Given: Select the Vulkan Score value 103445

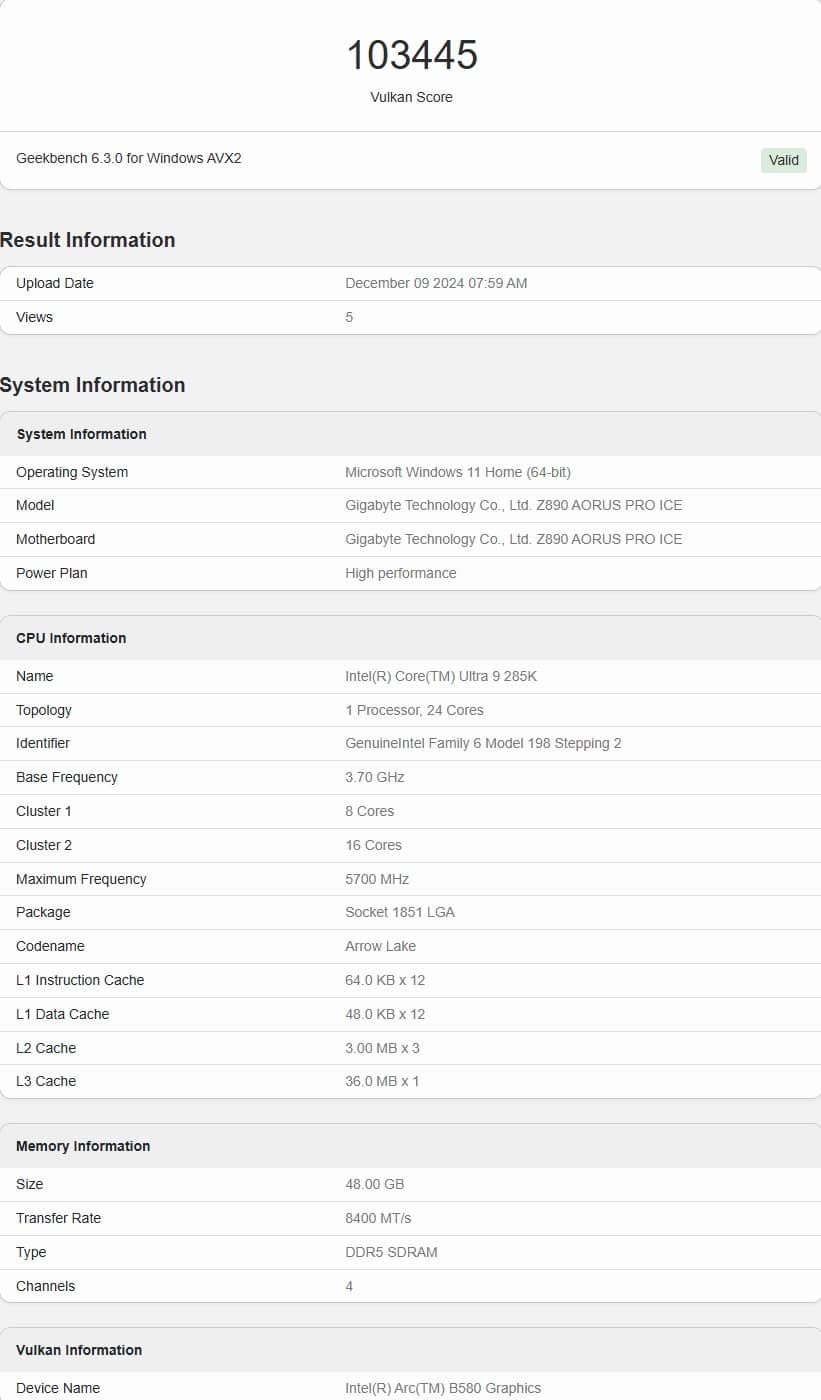Looking at the screenshot, I should tap(412, 55).
